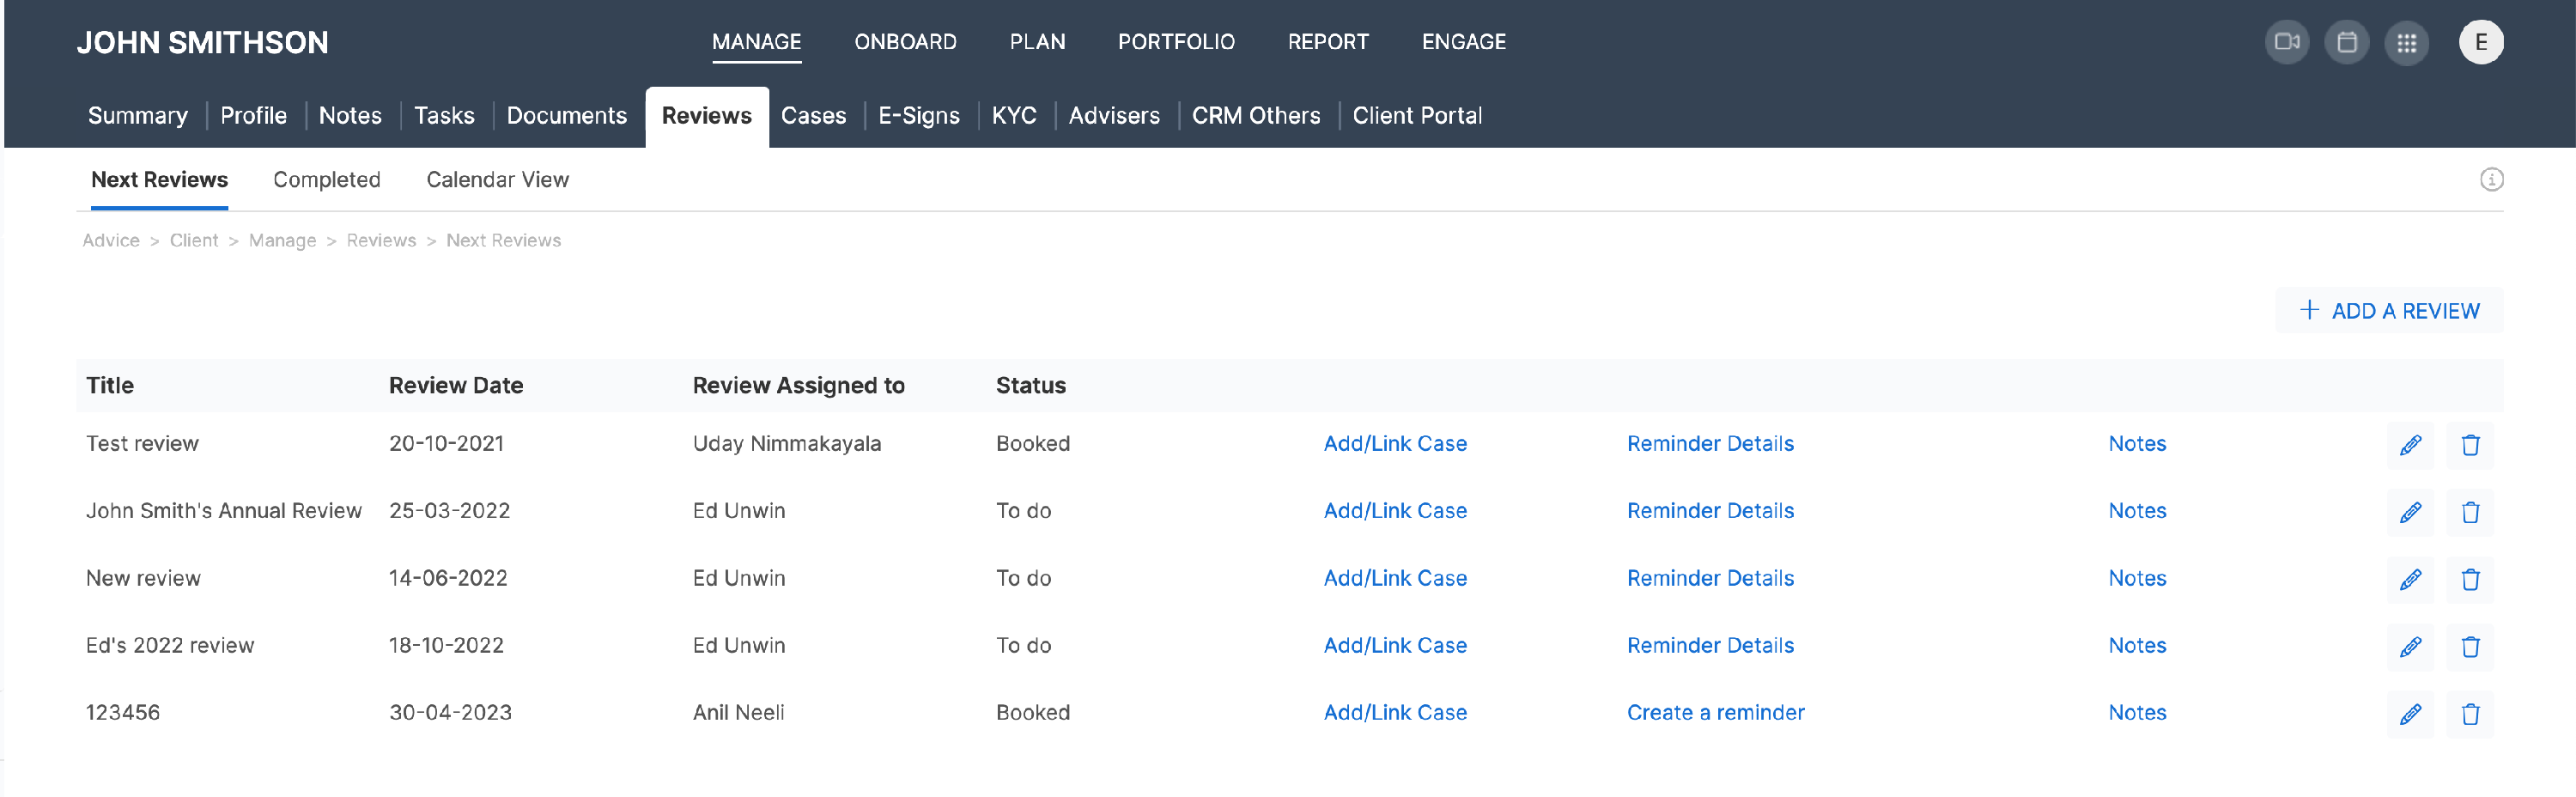Switch to the E-Signs tab
2576x797 pixels.
click(918, 116)
